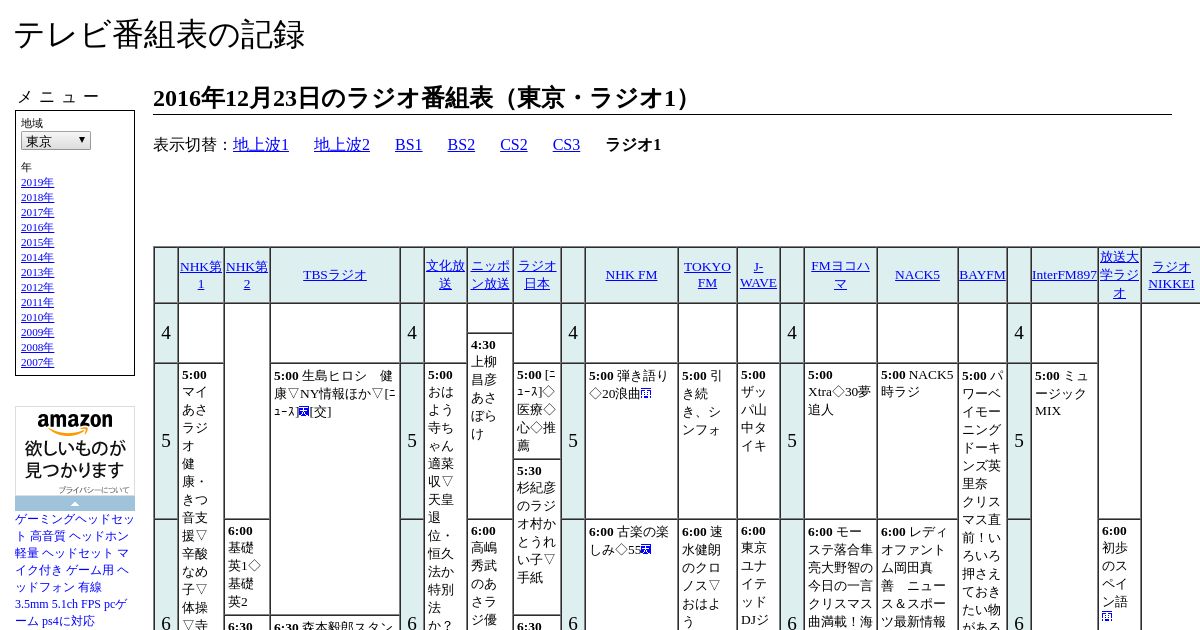Open the 2008年 archive link
The width and height of the screenshot is (1200, 630).
37,347
